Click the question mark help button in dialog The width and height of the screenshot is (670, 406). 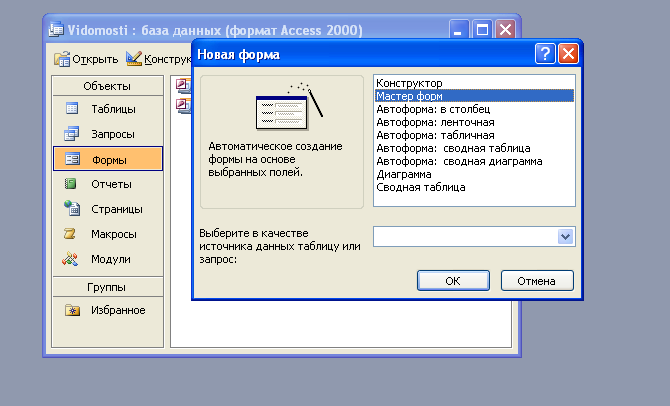(x=545, y=54)
